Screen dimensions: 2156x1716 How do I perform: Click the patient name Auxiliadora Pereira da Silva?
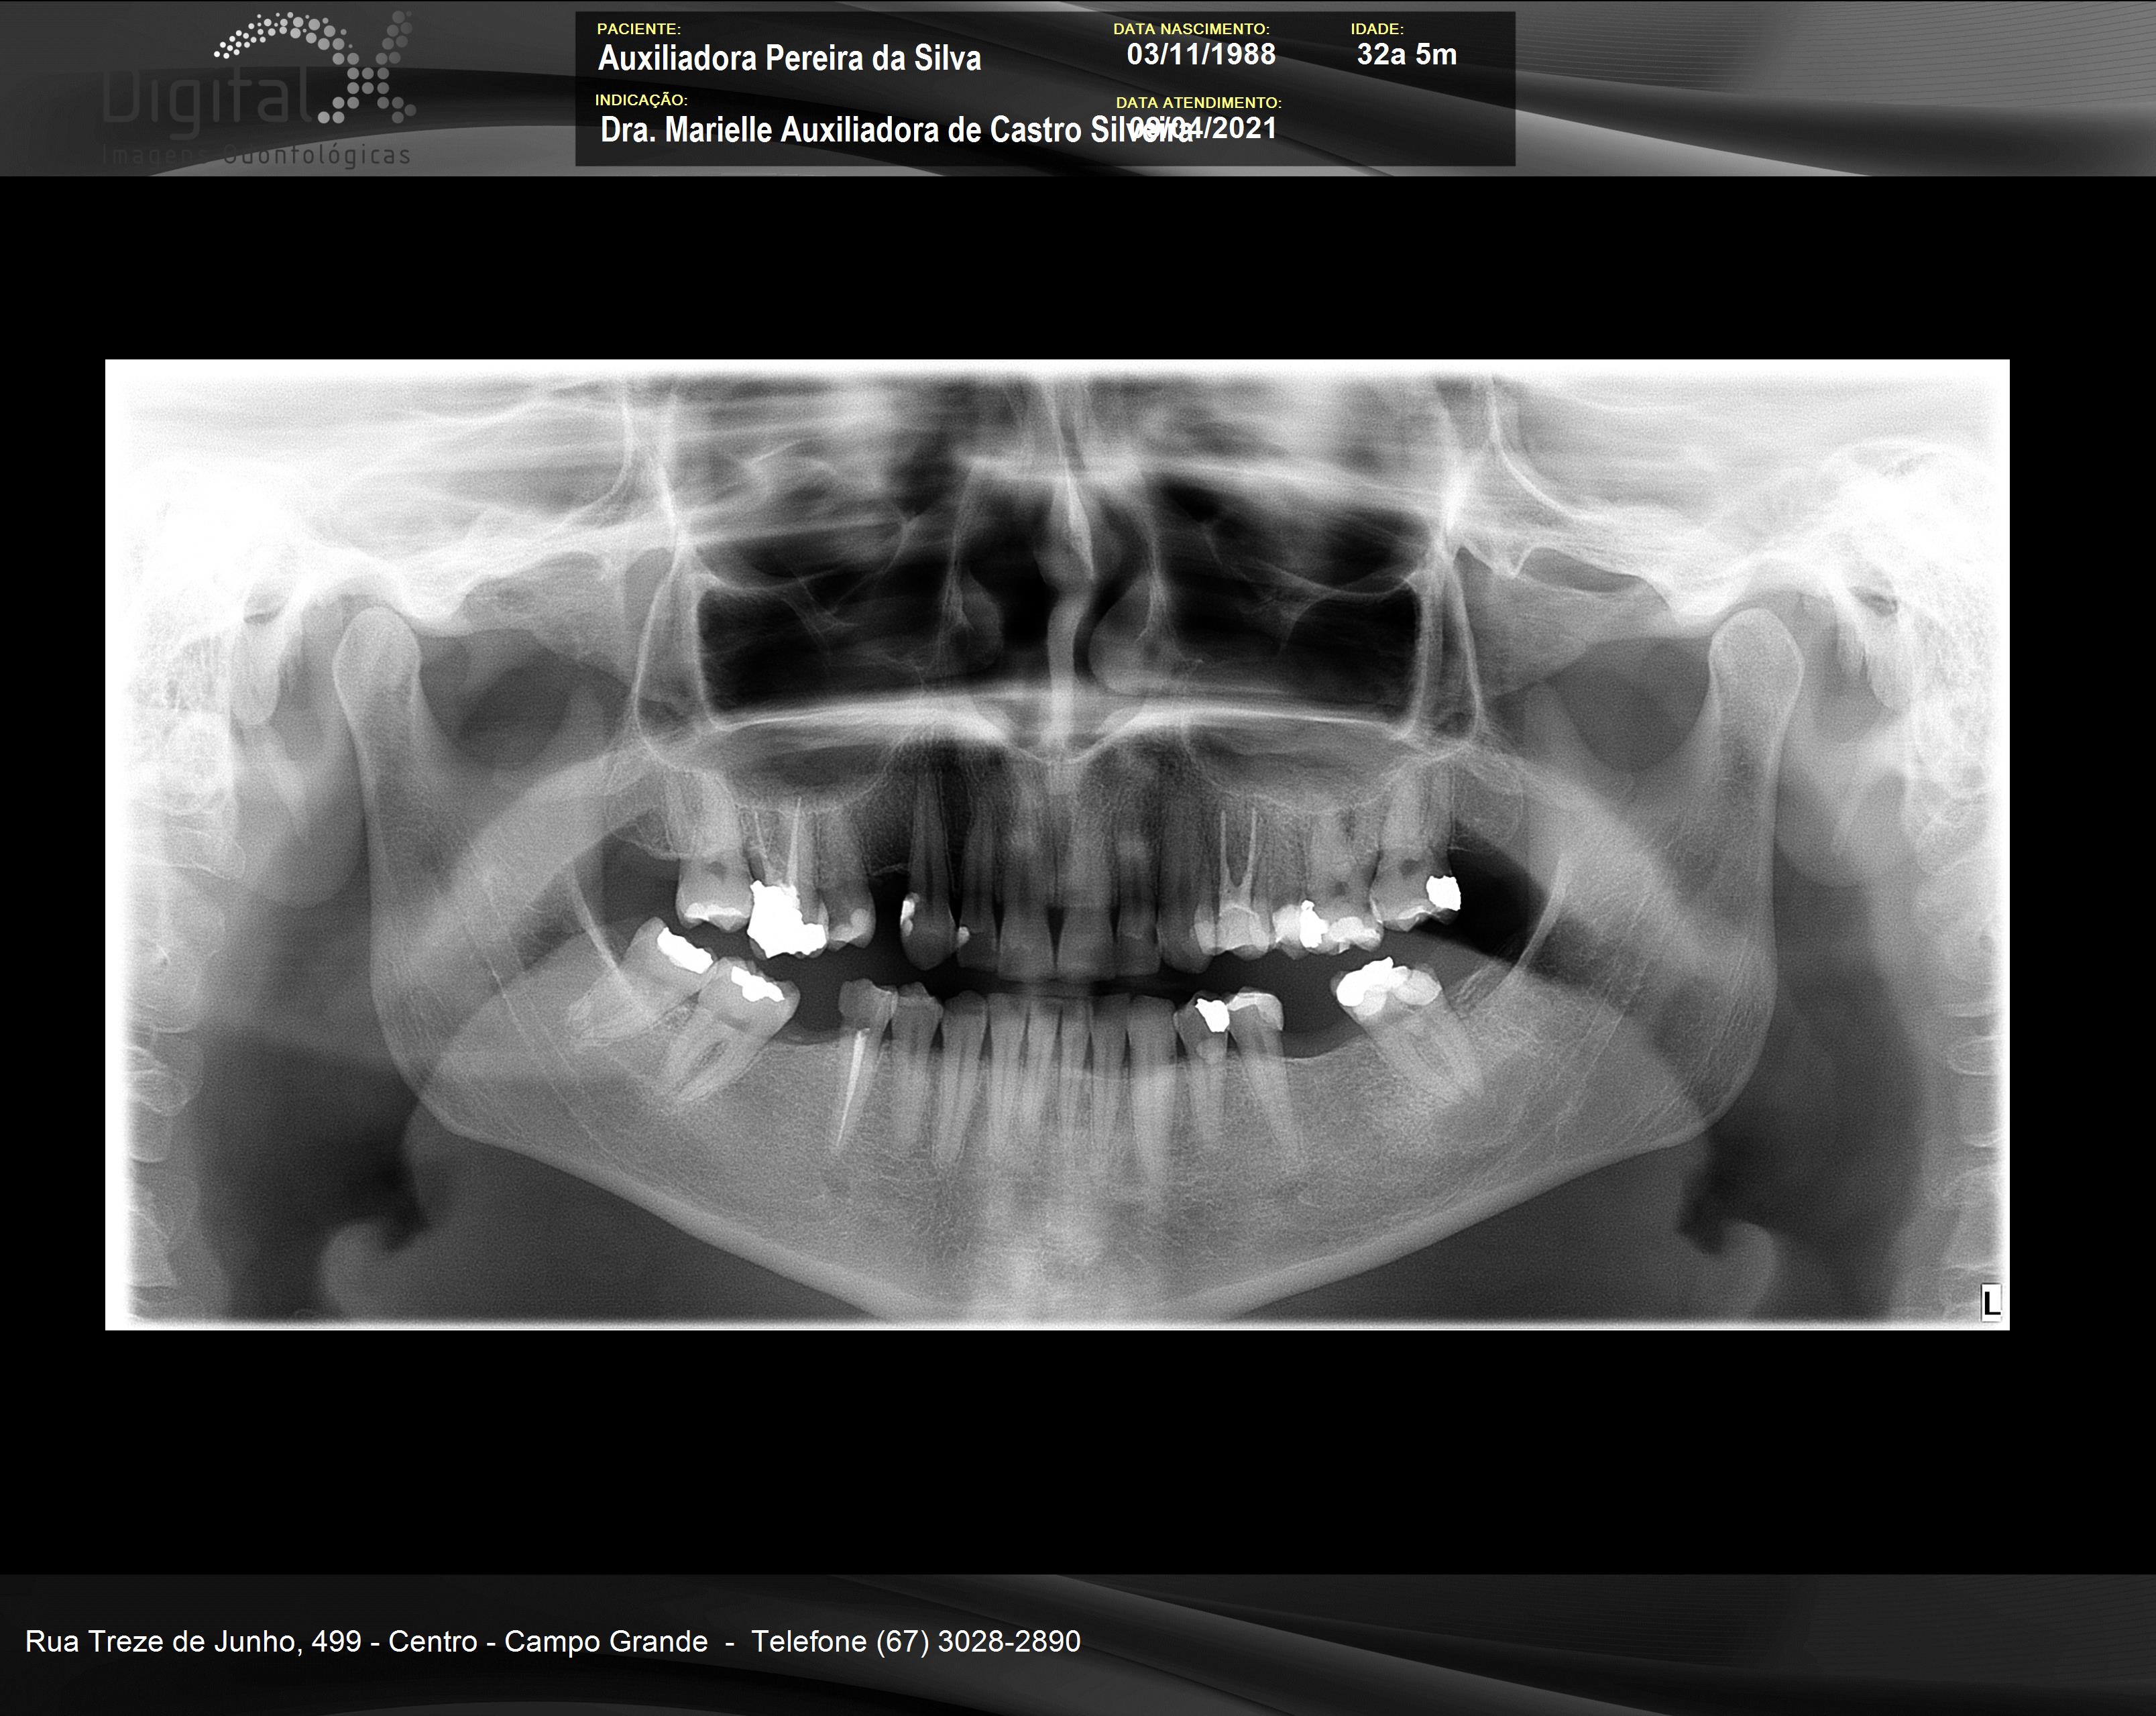pyautogui.click(x=789, y=58)
